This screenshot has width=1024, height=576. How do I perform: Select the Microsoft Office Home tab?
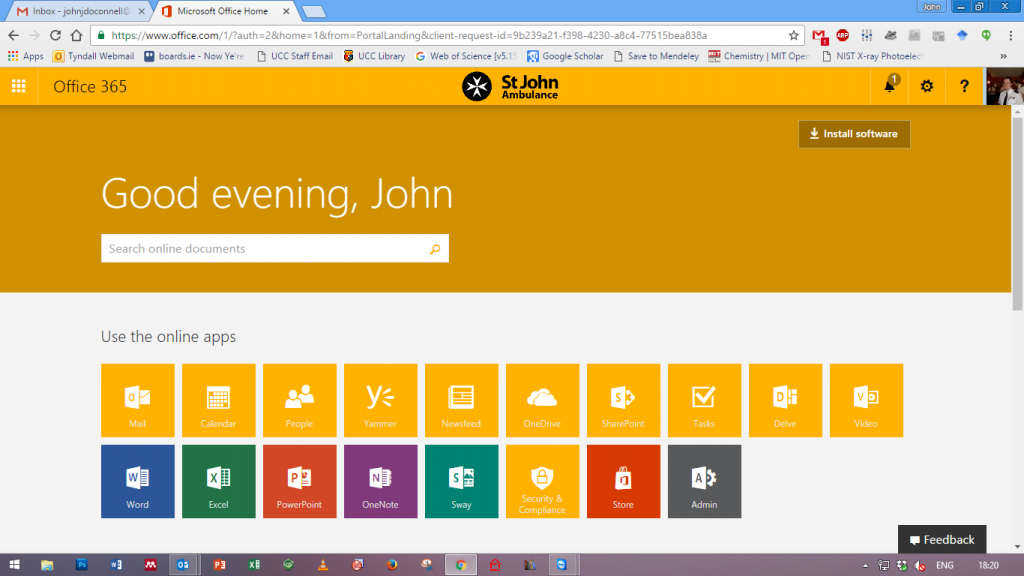tap(223, 11)
